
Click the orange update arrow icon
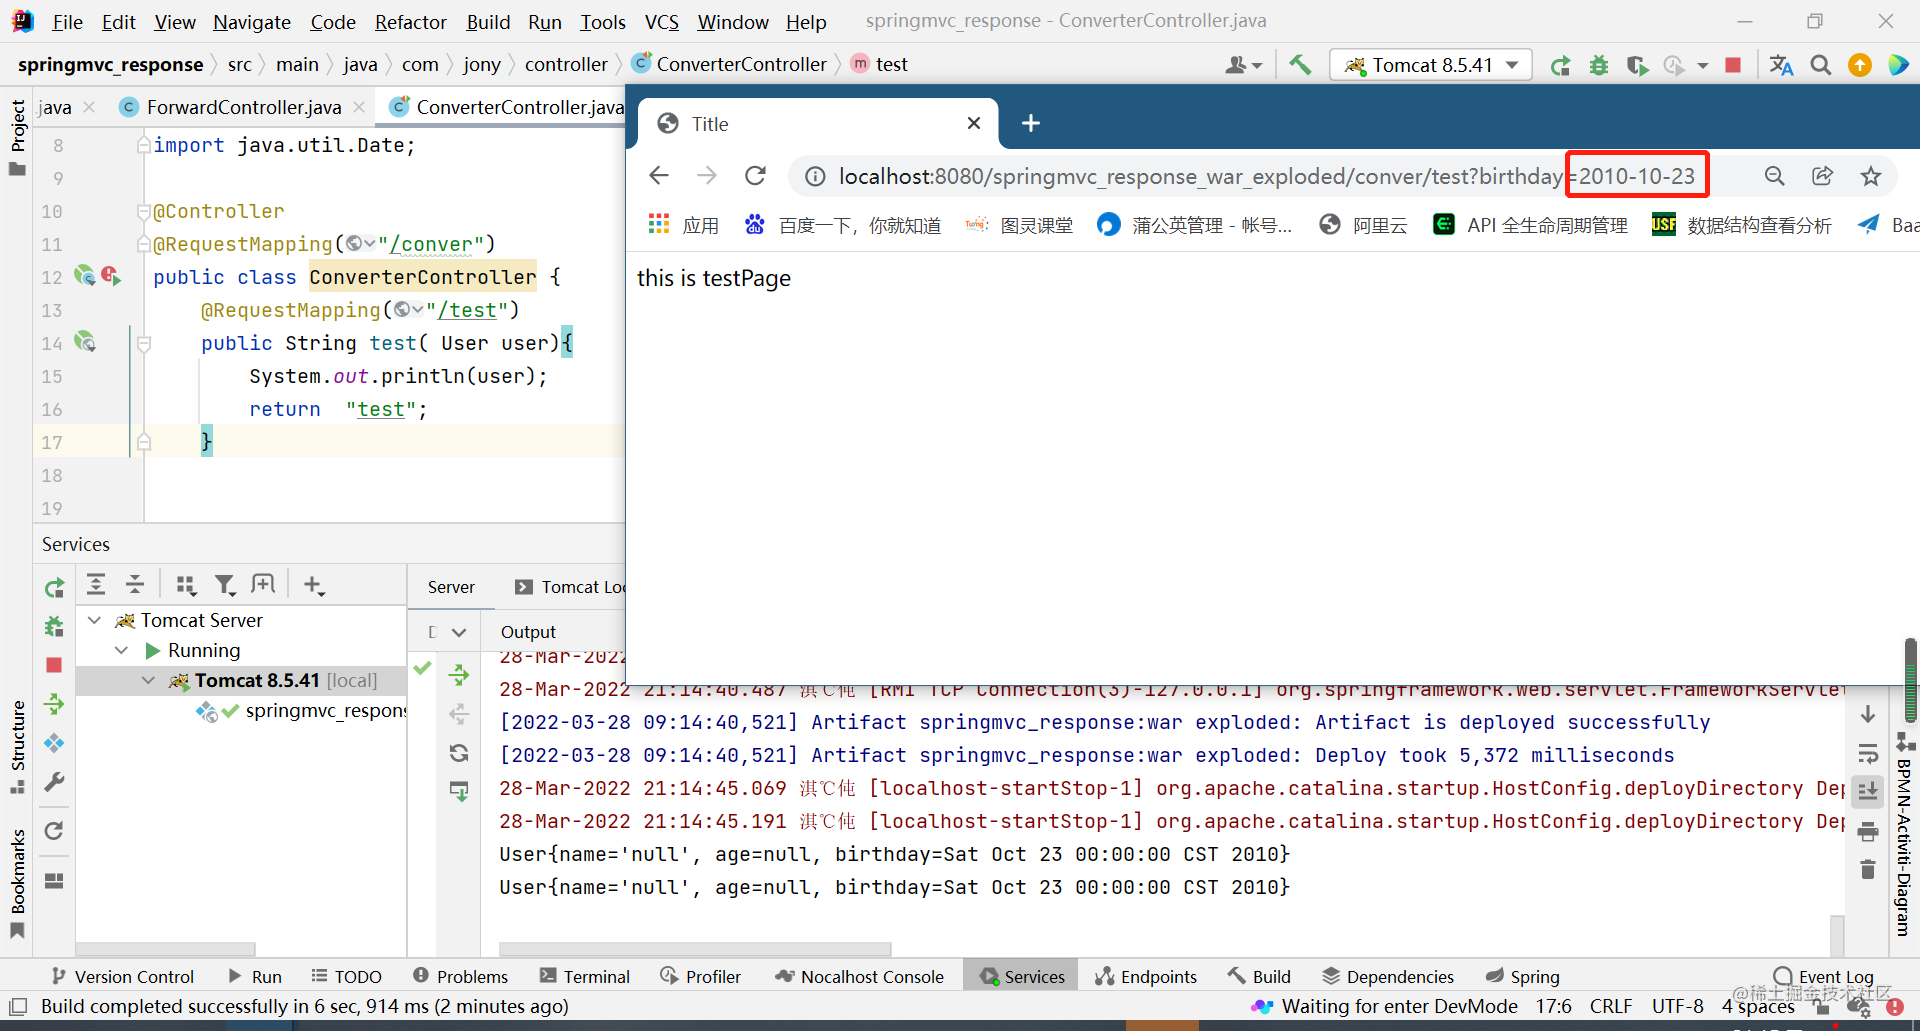[1860, 65]
